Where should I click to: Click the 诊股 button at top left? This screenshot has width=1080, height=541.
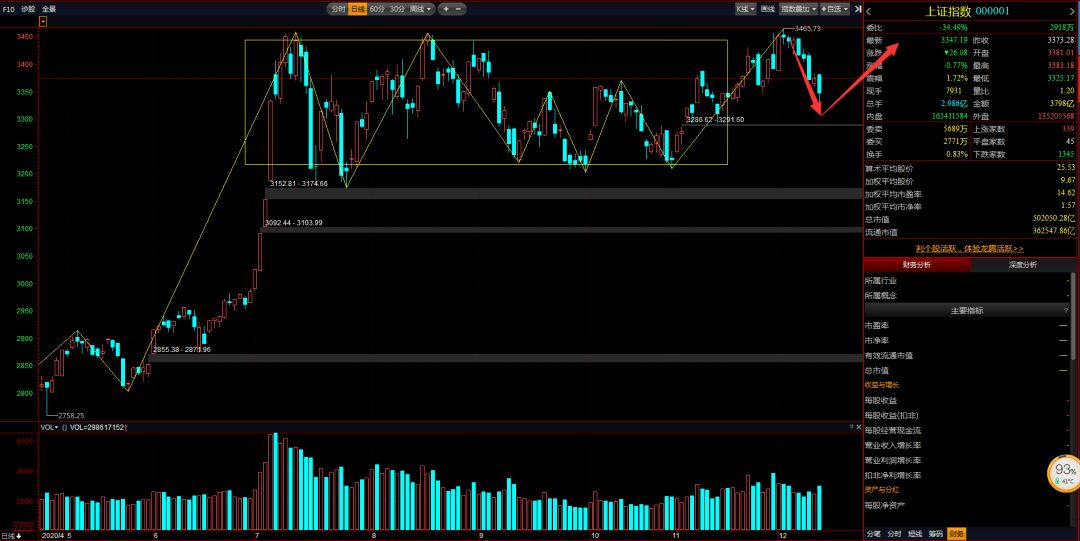coord(28,9)
